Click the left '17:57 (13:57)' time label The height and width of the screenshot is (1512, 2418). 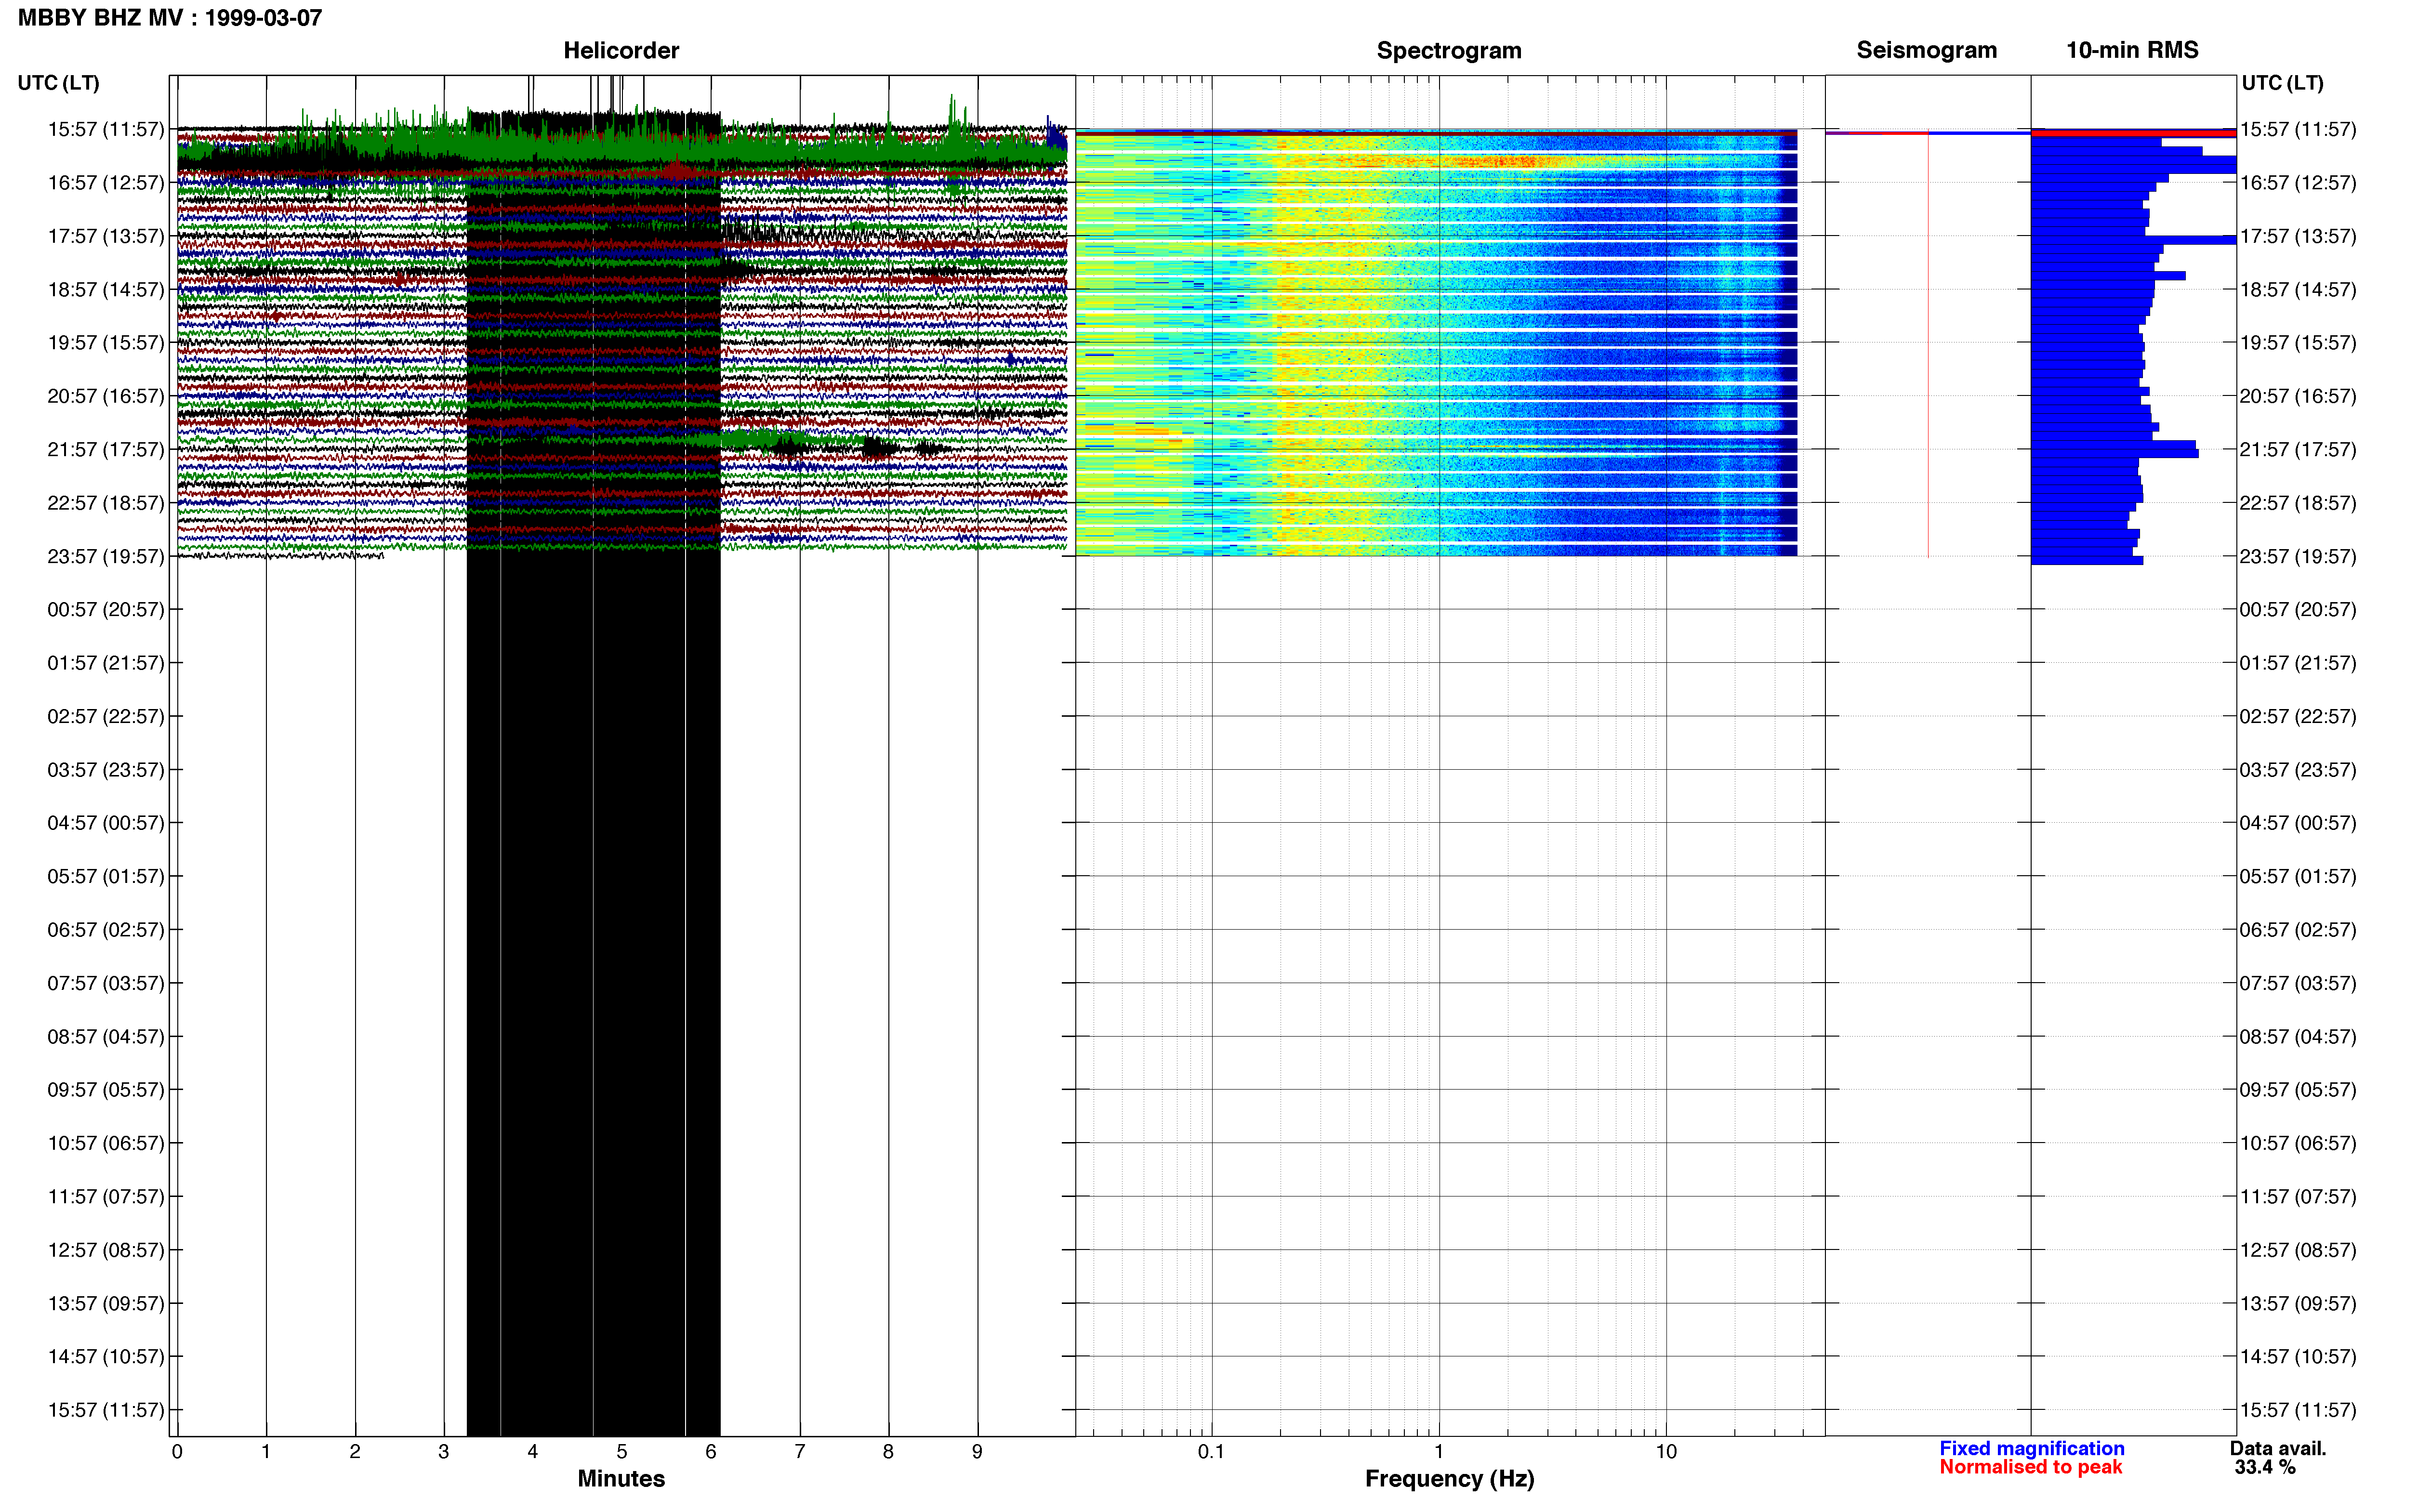[x=105, y=236]
